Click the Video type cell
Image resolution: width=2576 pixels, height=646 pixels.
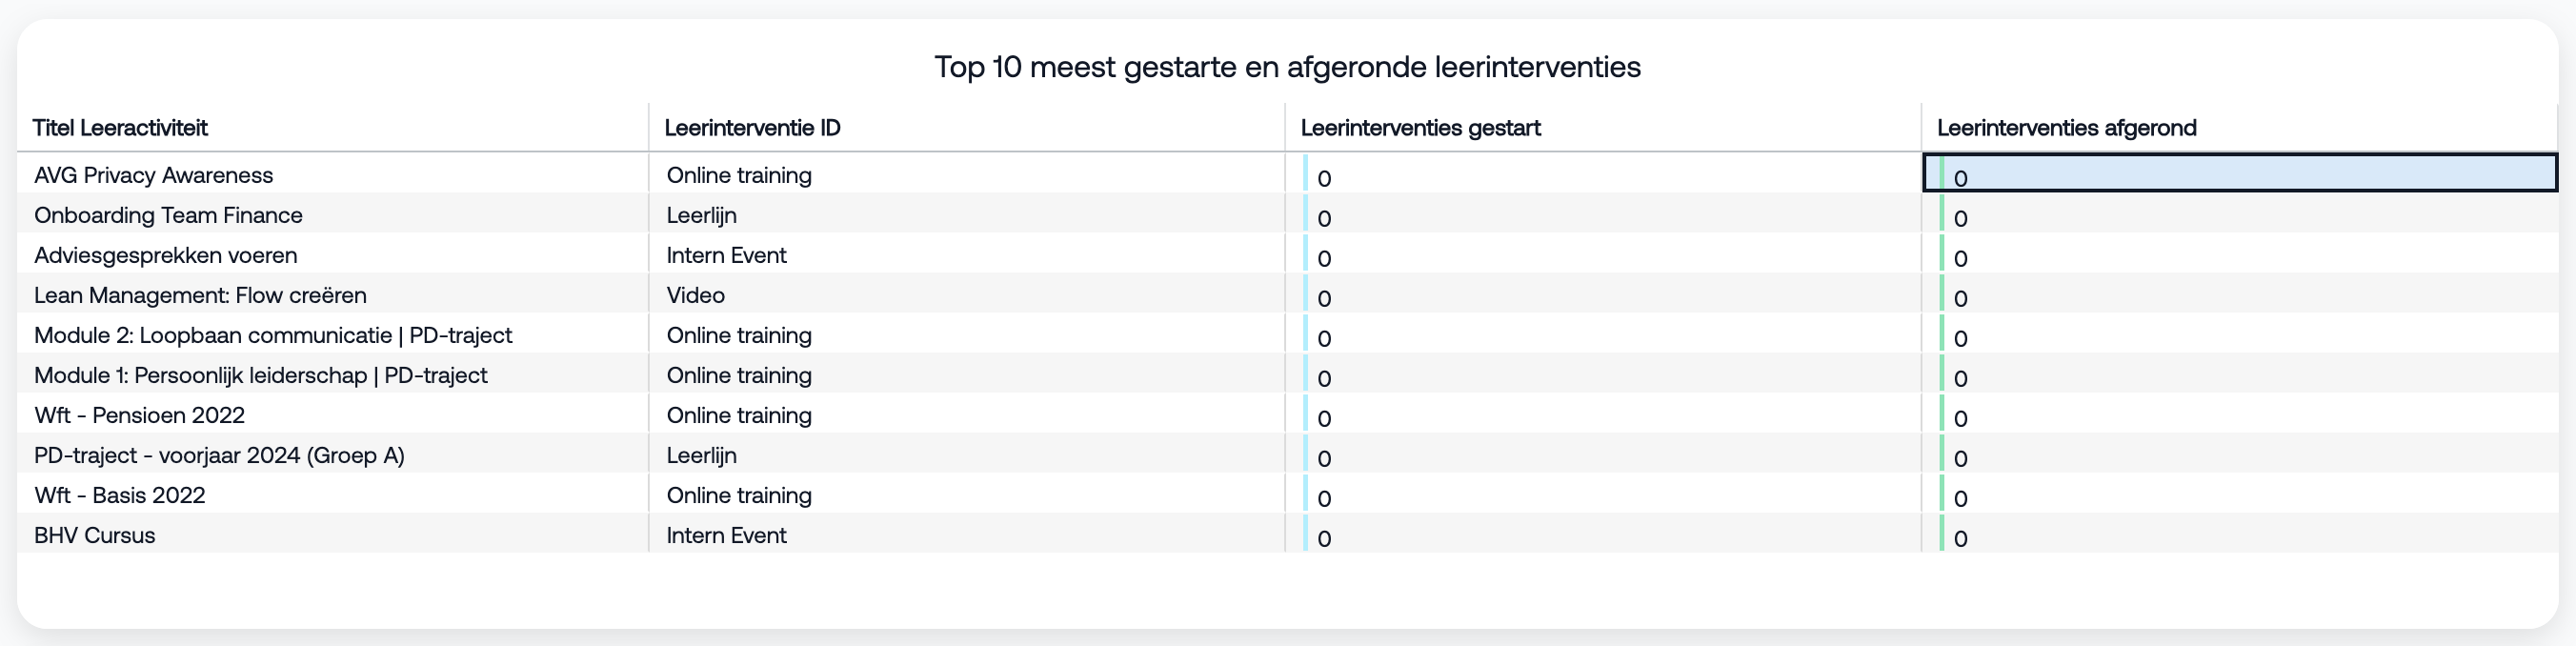tap(695, 295)
